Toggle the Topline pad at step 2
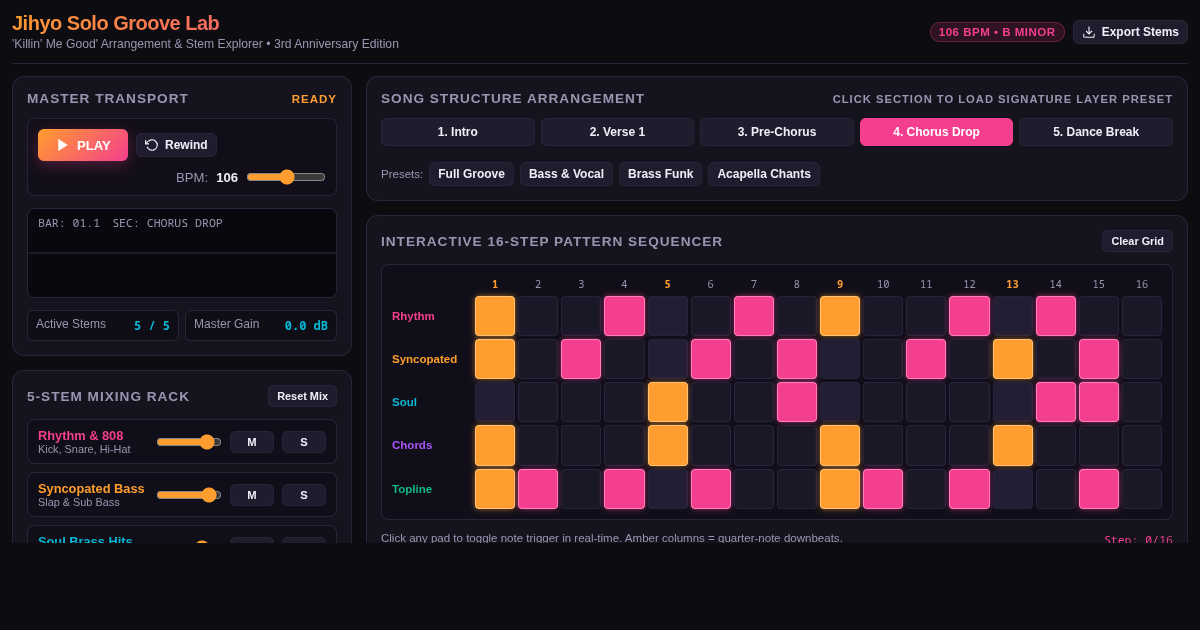Image resolution: width=1200 pixels, height=630 pixels. (538, 489)
